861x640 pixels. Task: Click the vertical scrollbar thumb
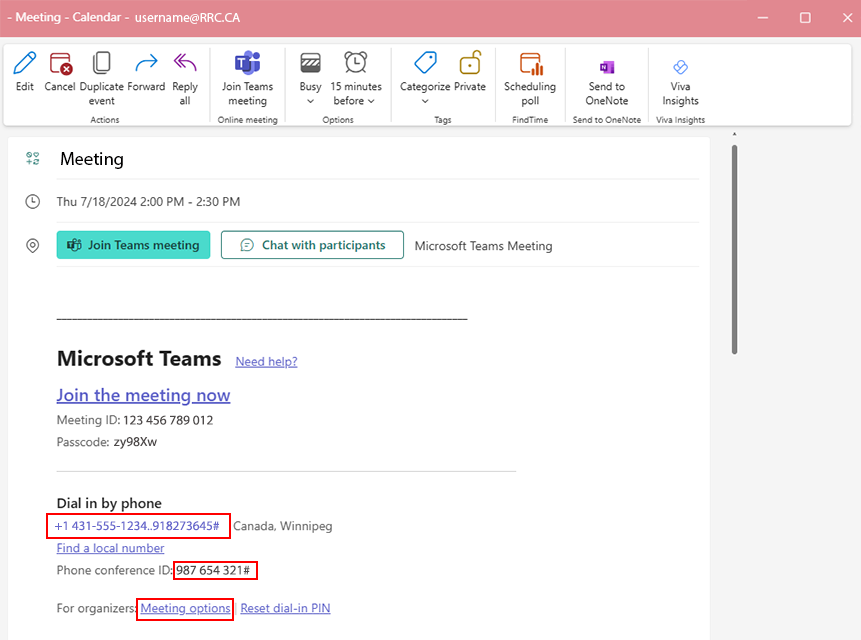pos(734,250)
